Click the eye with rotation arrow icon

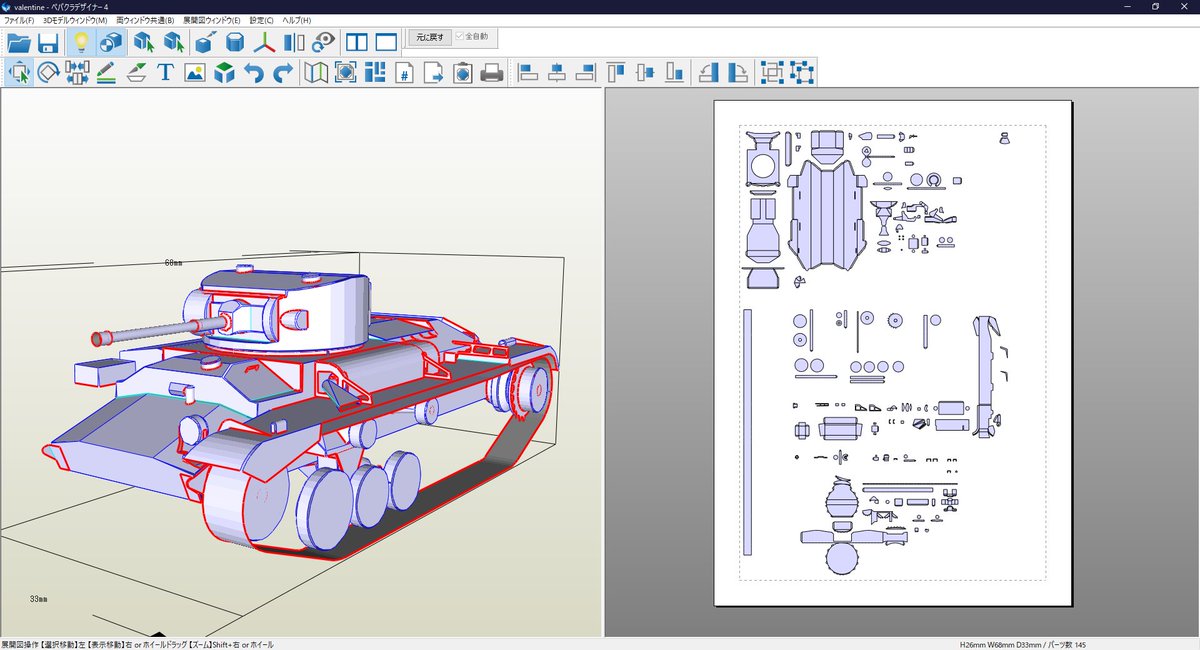[323, 43]
